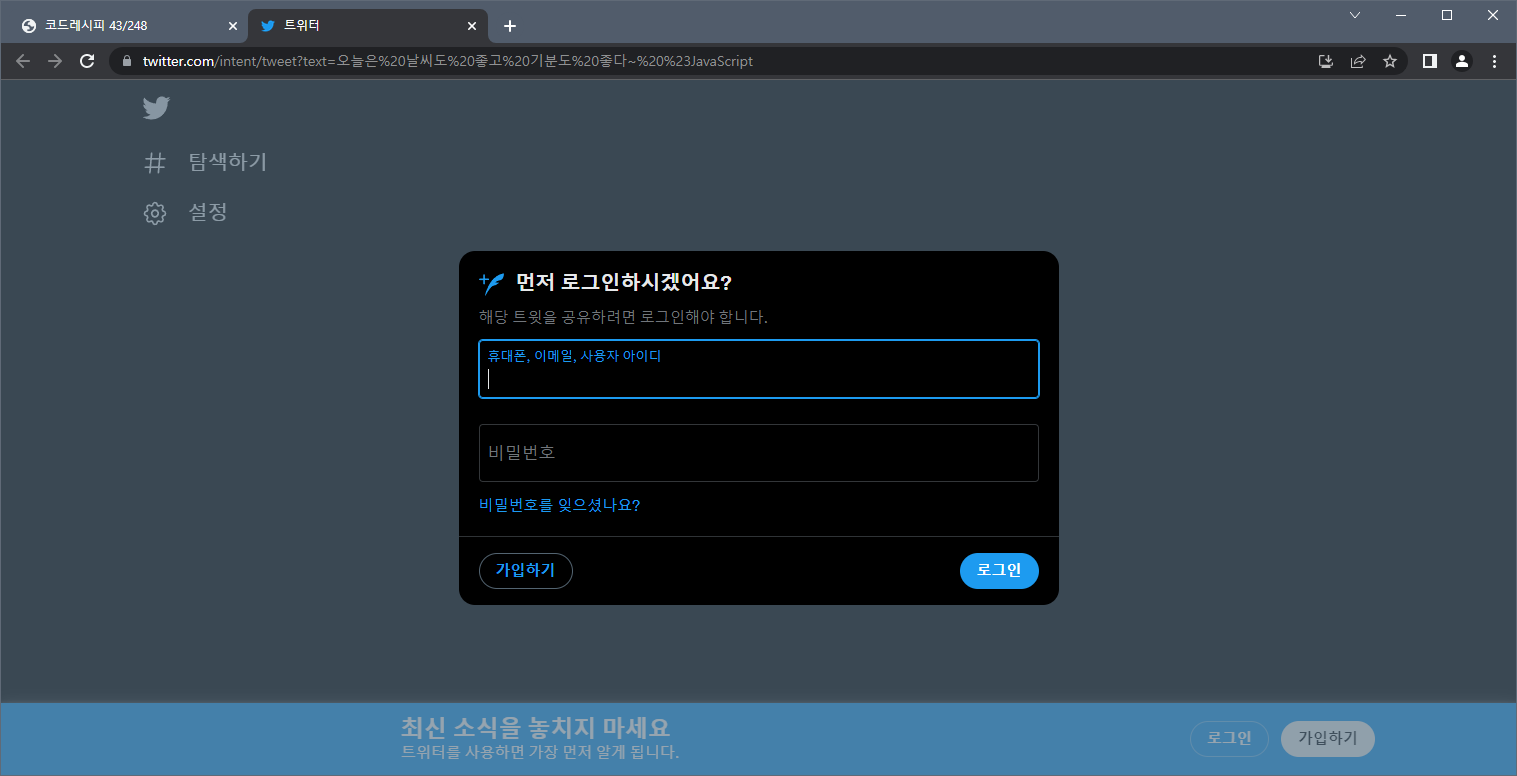Maximize the Chrome window
The image size is (1517, 776).
click(x=1447, y=15)
